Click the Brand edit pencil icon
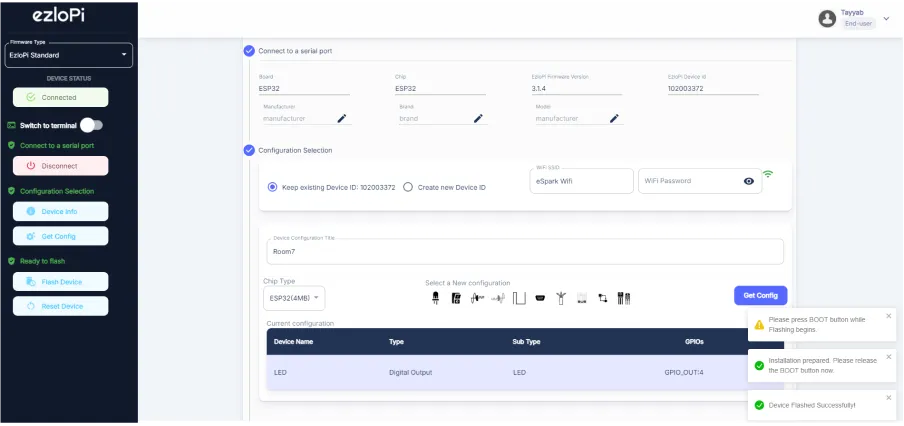The image size is (904, 426). pyautogui.click(x=478, y=118)
